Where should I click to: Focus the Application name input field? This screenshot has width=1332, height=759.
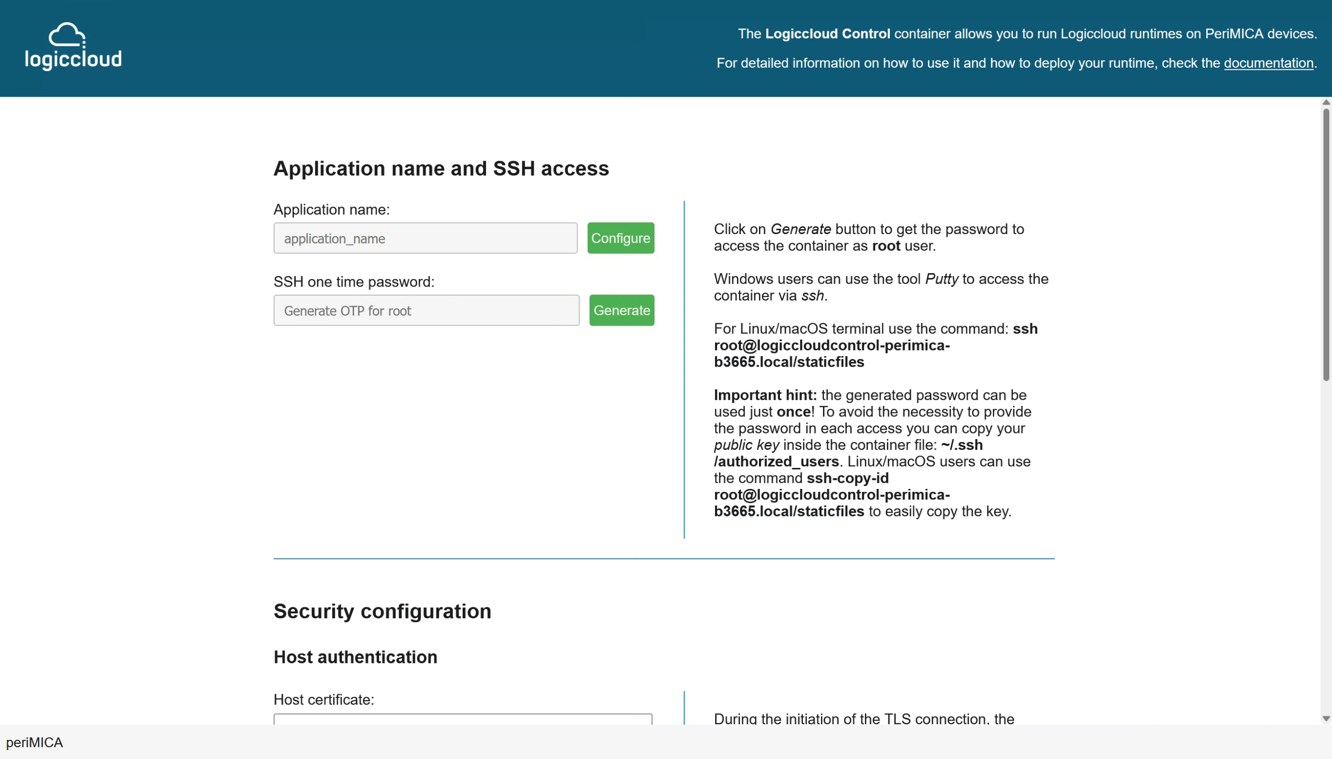click(425, 238)
